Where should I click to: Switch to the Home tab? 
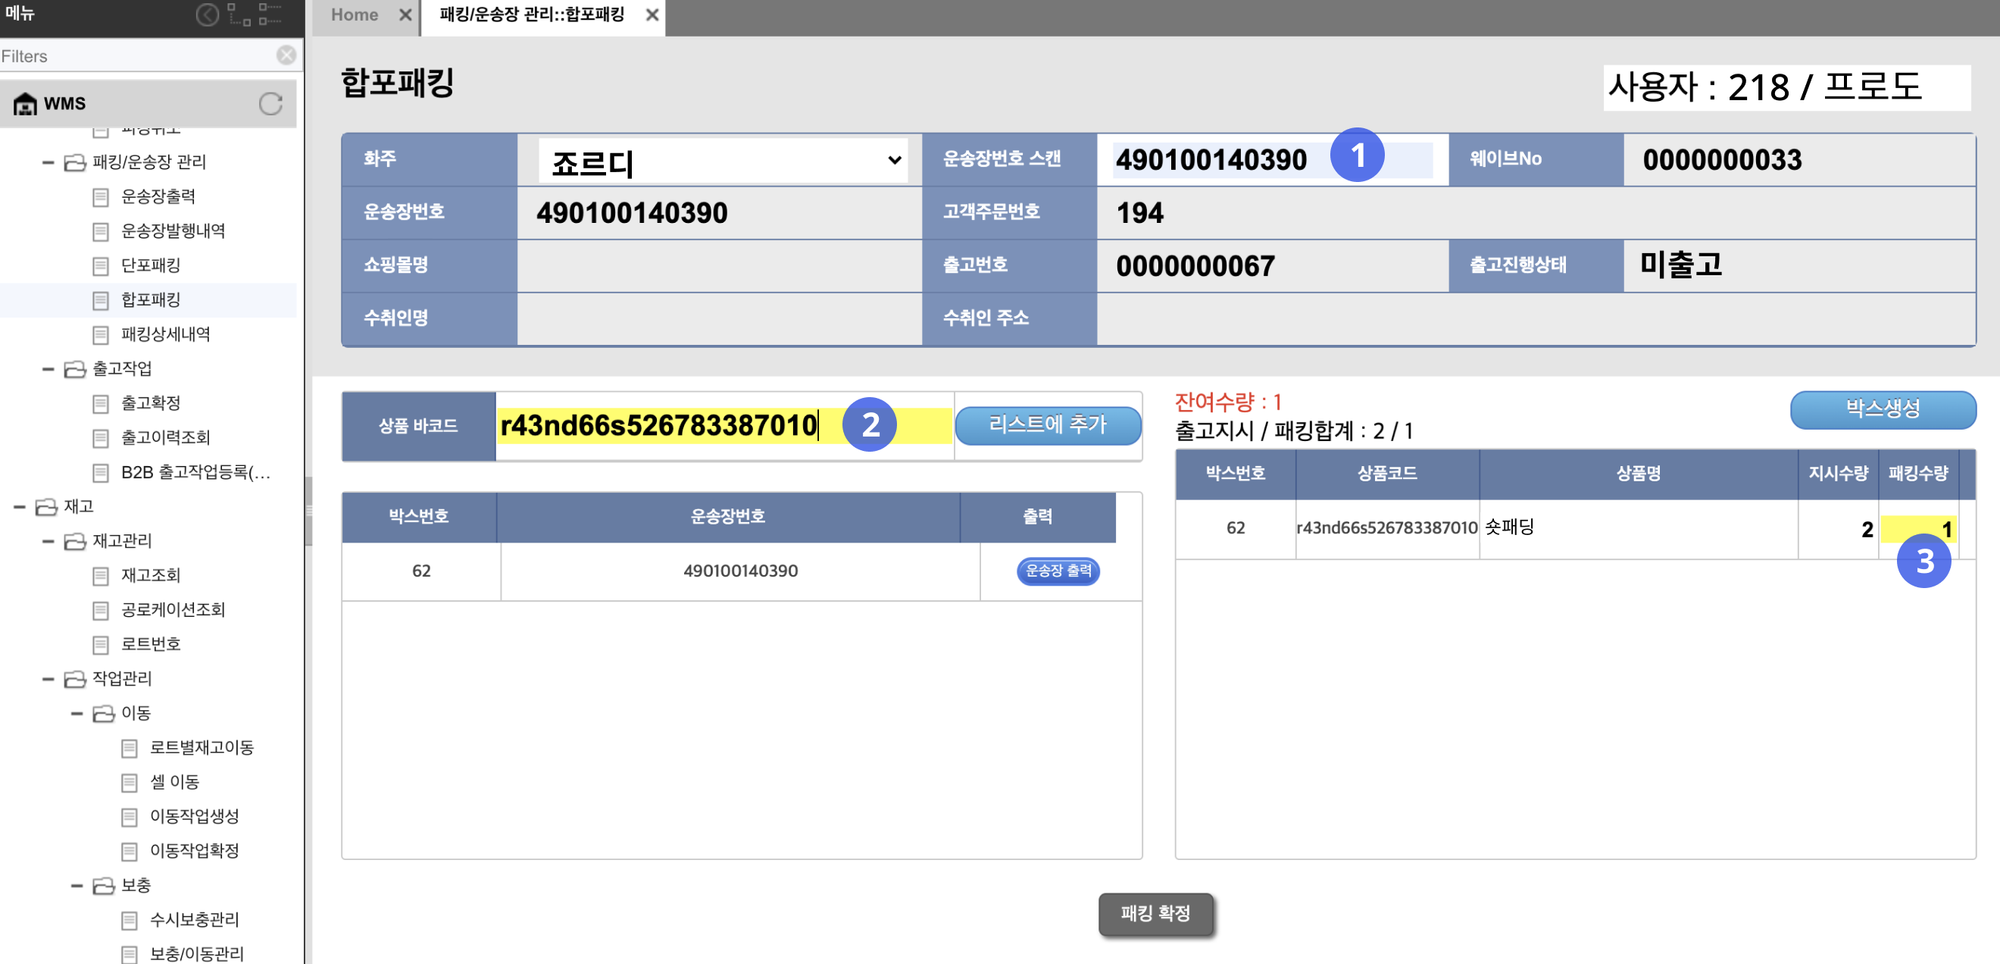[x=355, y=15]
